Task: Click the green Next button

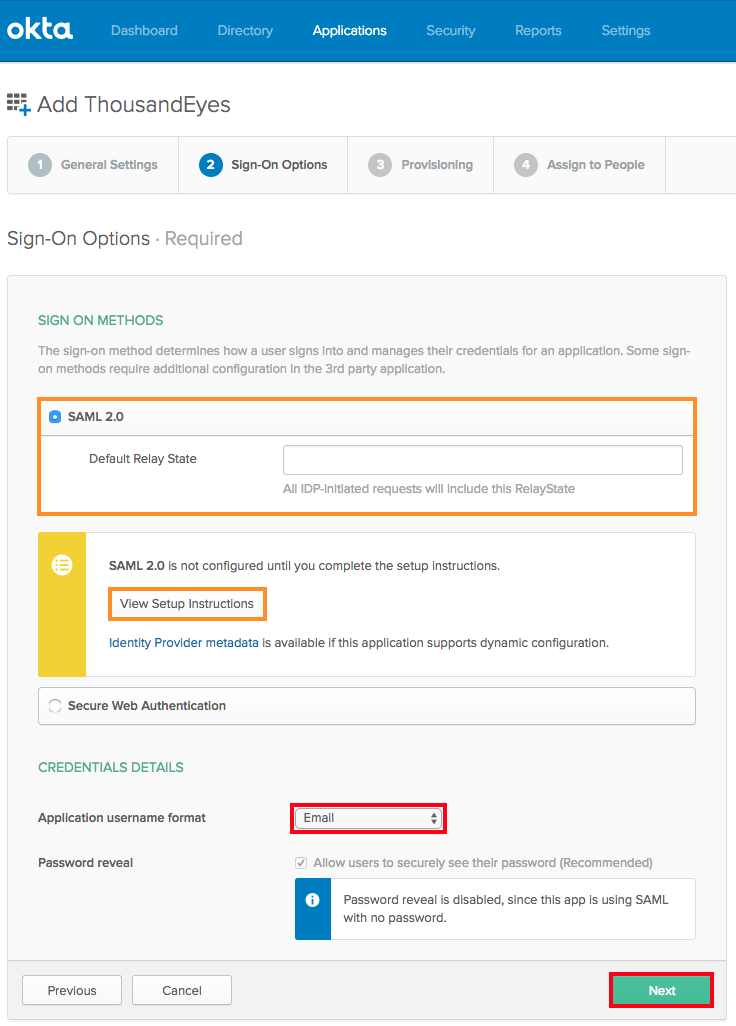Action: coord(661,991)
